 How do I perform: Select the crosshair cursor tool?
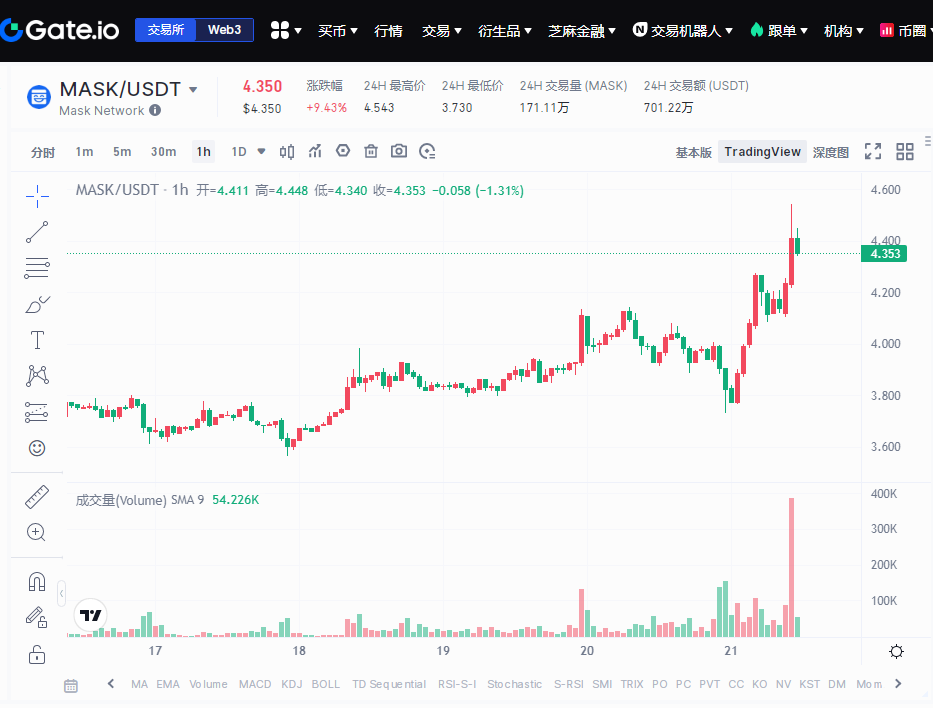tap(37, 196)
